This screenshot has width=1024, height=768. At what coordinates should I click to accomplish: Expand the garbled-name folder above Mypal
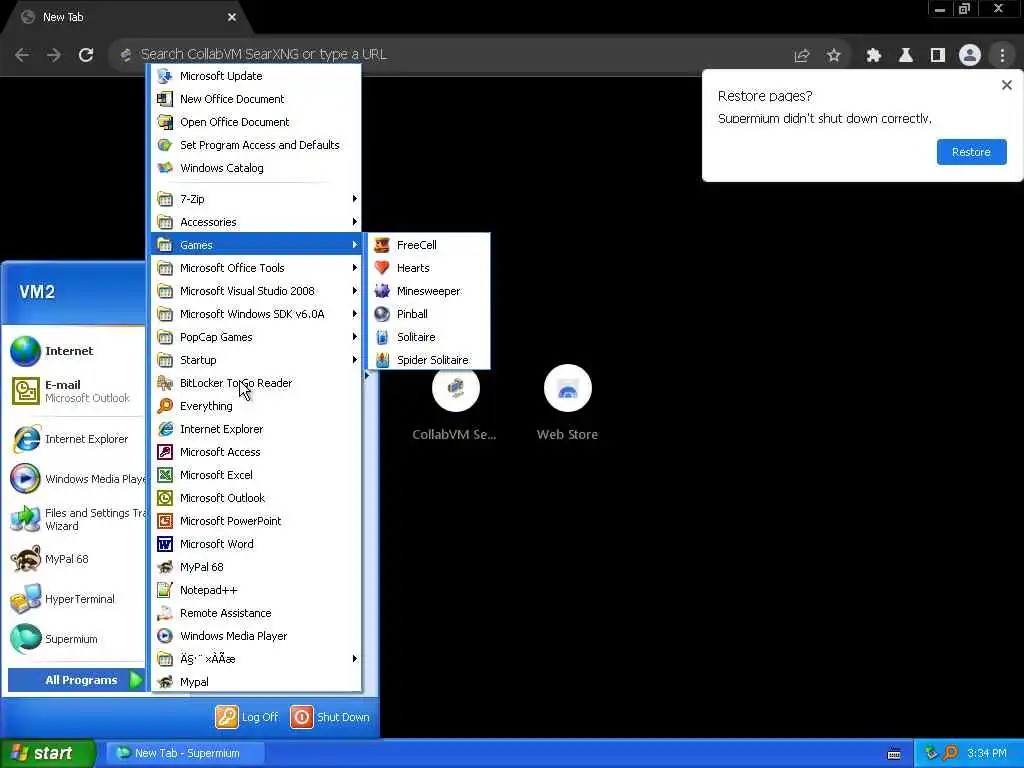pos(256,658)
